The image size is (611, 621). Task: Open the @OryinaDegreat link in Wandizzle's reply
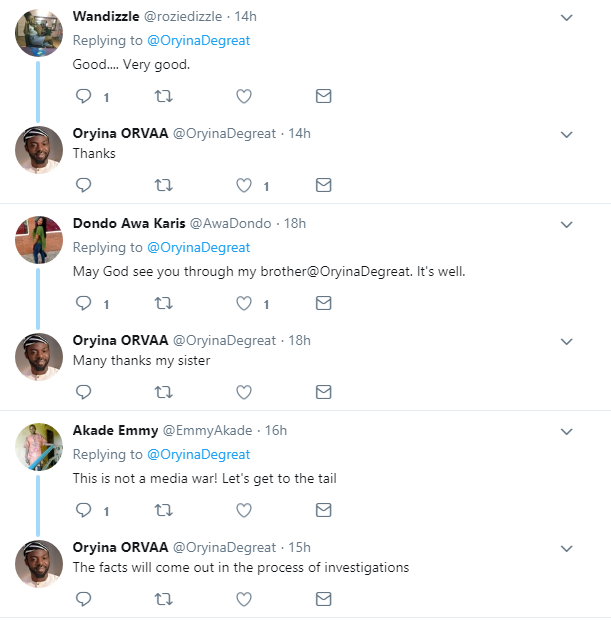point(198,41)
